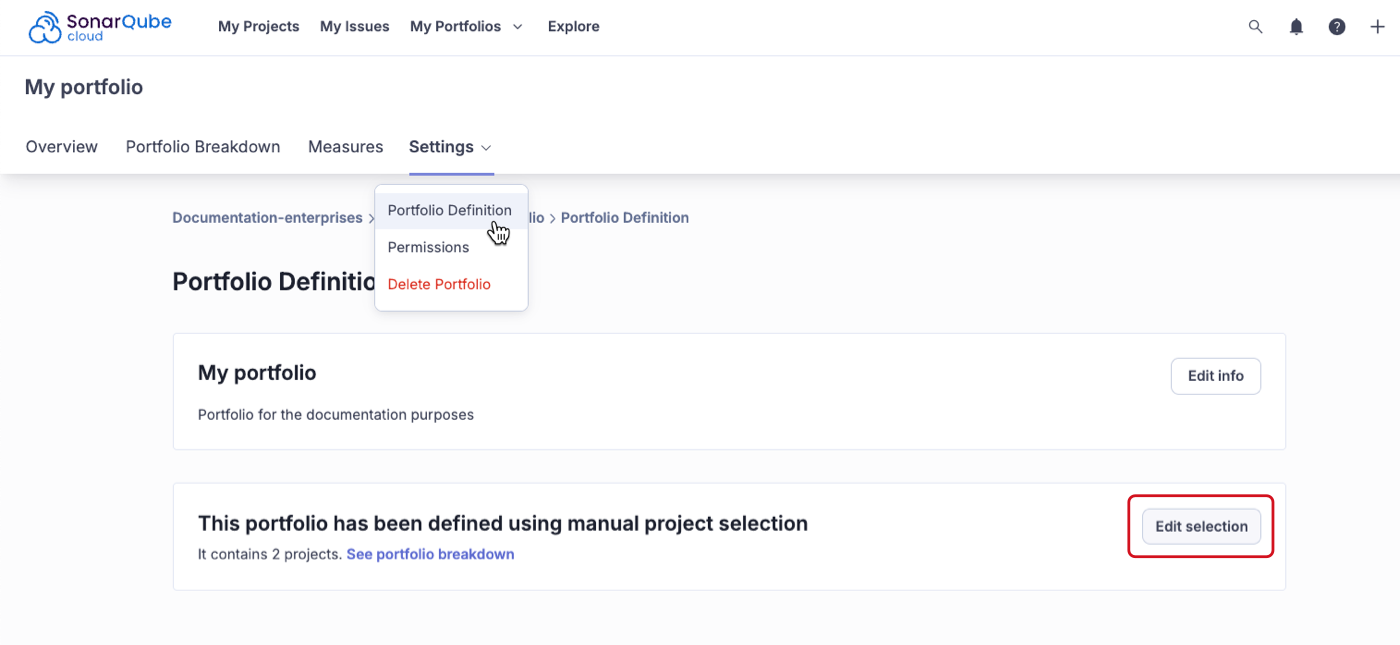Screen dimensions: 1400x645
Task: Choose Permissions in the Settings menu
Action: [x=428, y=247]
